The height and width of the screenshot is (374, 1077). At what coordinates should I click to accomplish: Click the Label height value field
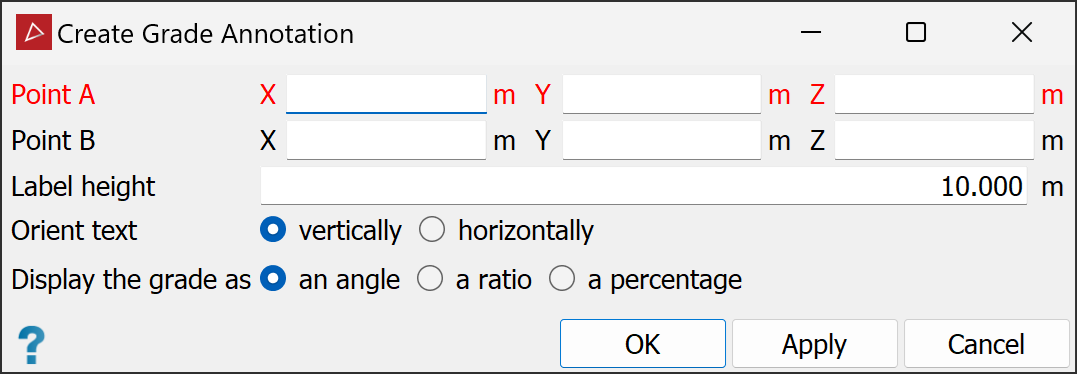click(644, 186)
